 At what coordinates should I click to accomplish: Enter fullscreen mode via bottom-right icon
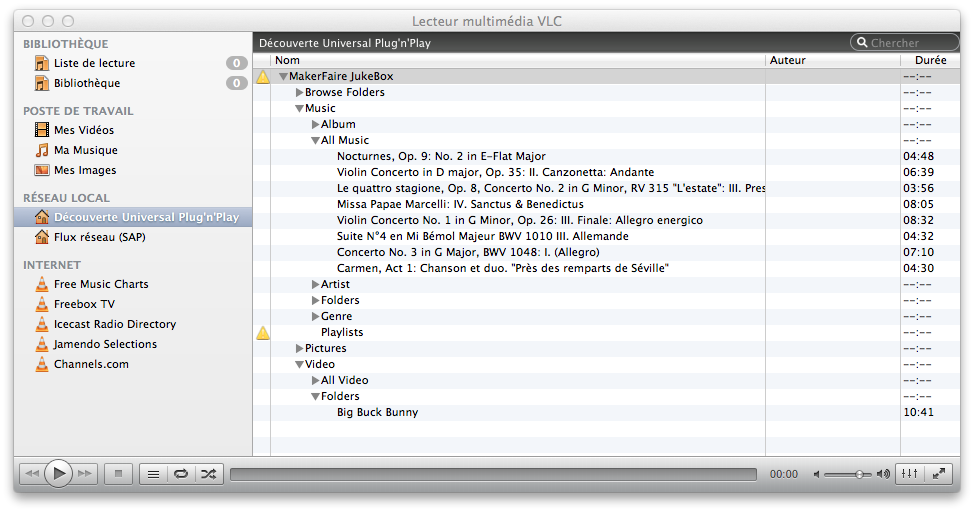pos(938,474)
